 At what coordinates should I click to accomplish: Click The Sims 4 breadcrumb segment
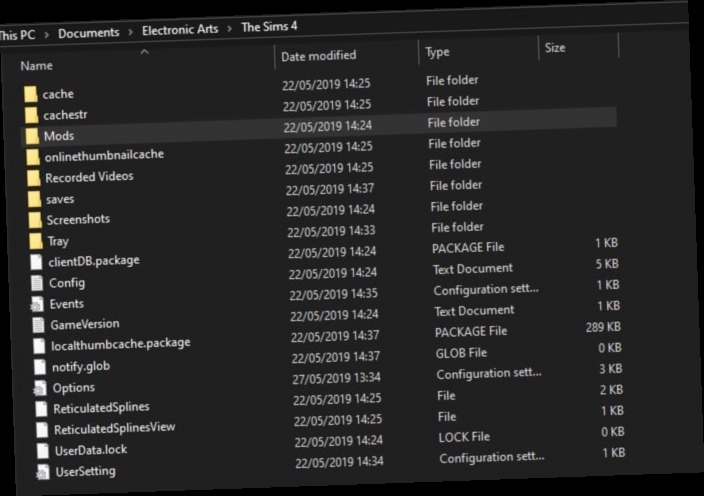click(269, 27)
